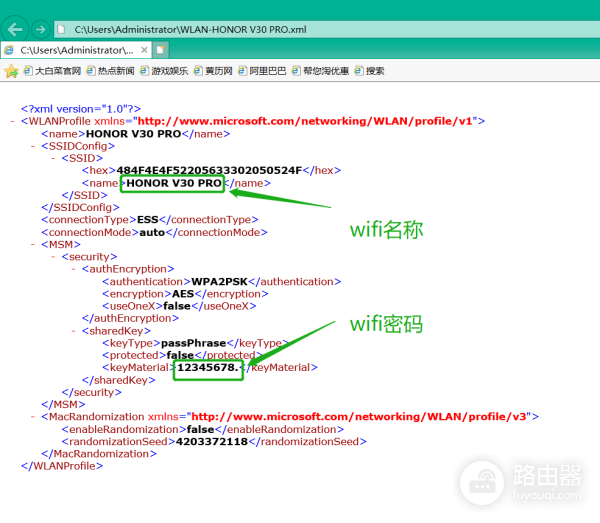Collapse the security node
This screenshot has height=523, width=600.
point(53,257)
